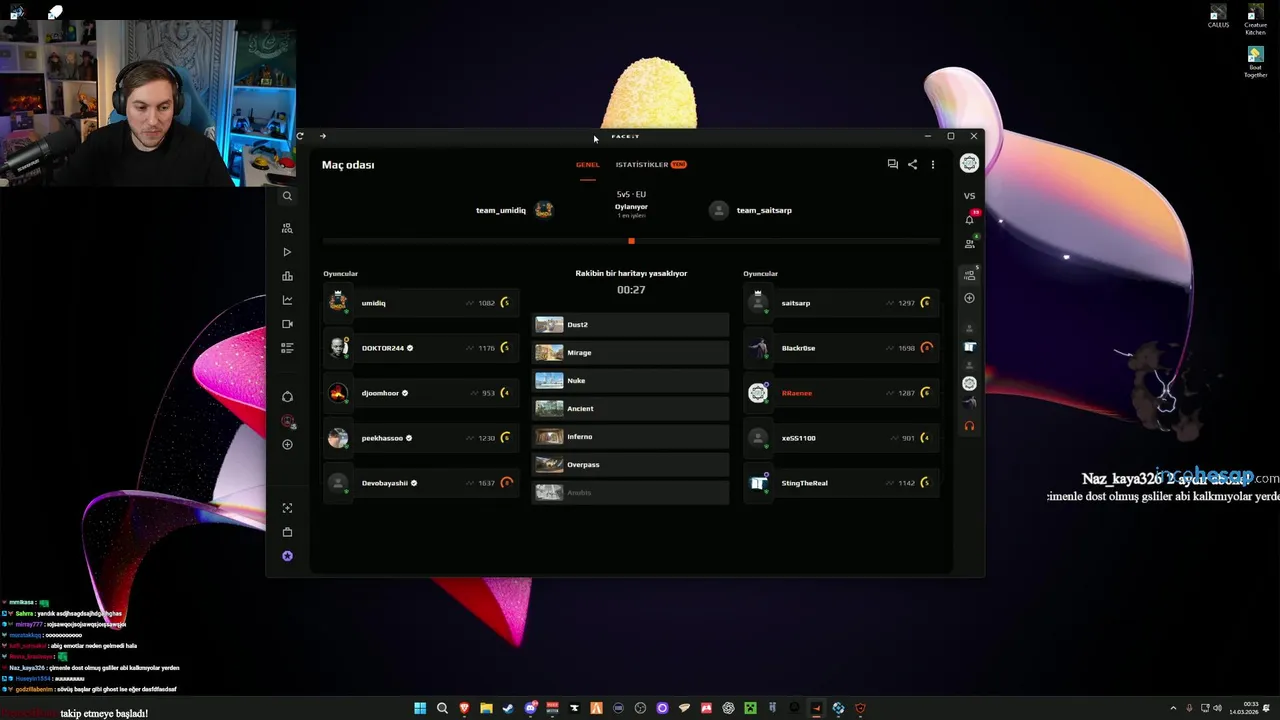1280x720 pixels.
Task: Click the orange headset icon in right sidebar
Action: [x=969, y=426]
